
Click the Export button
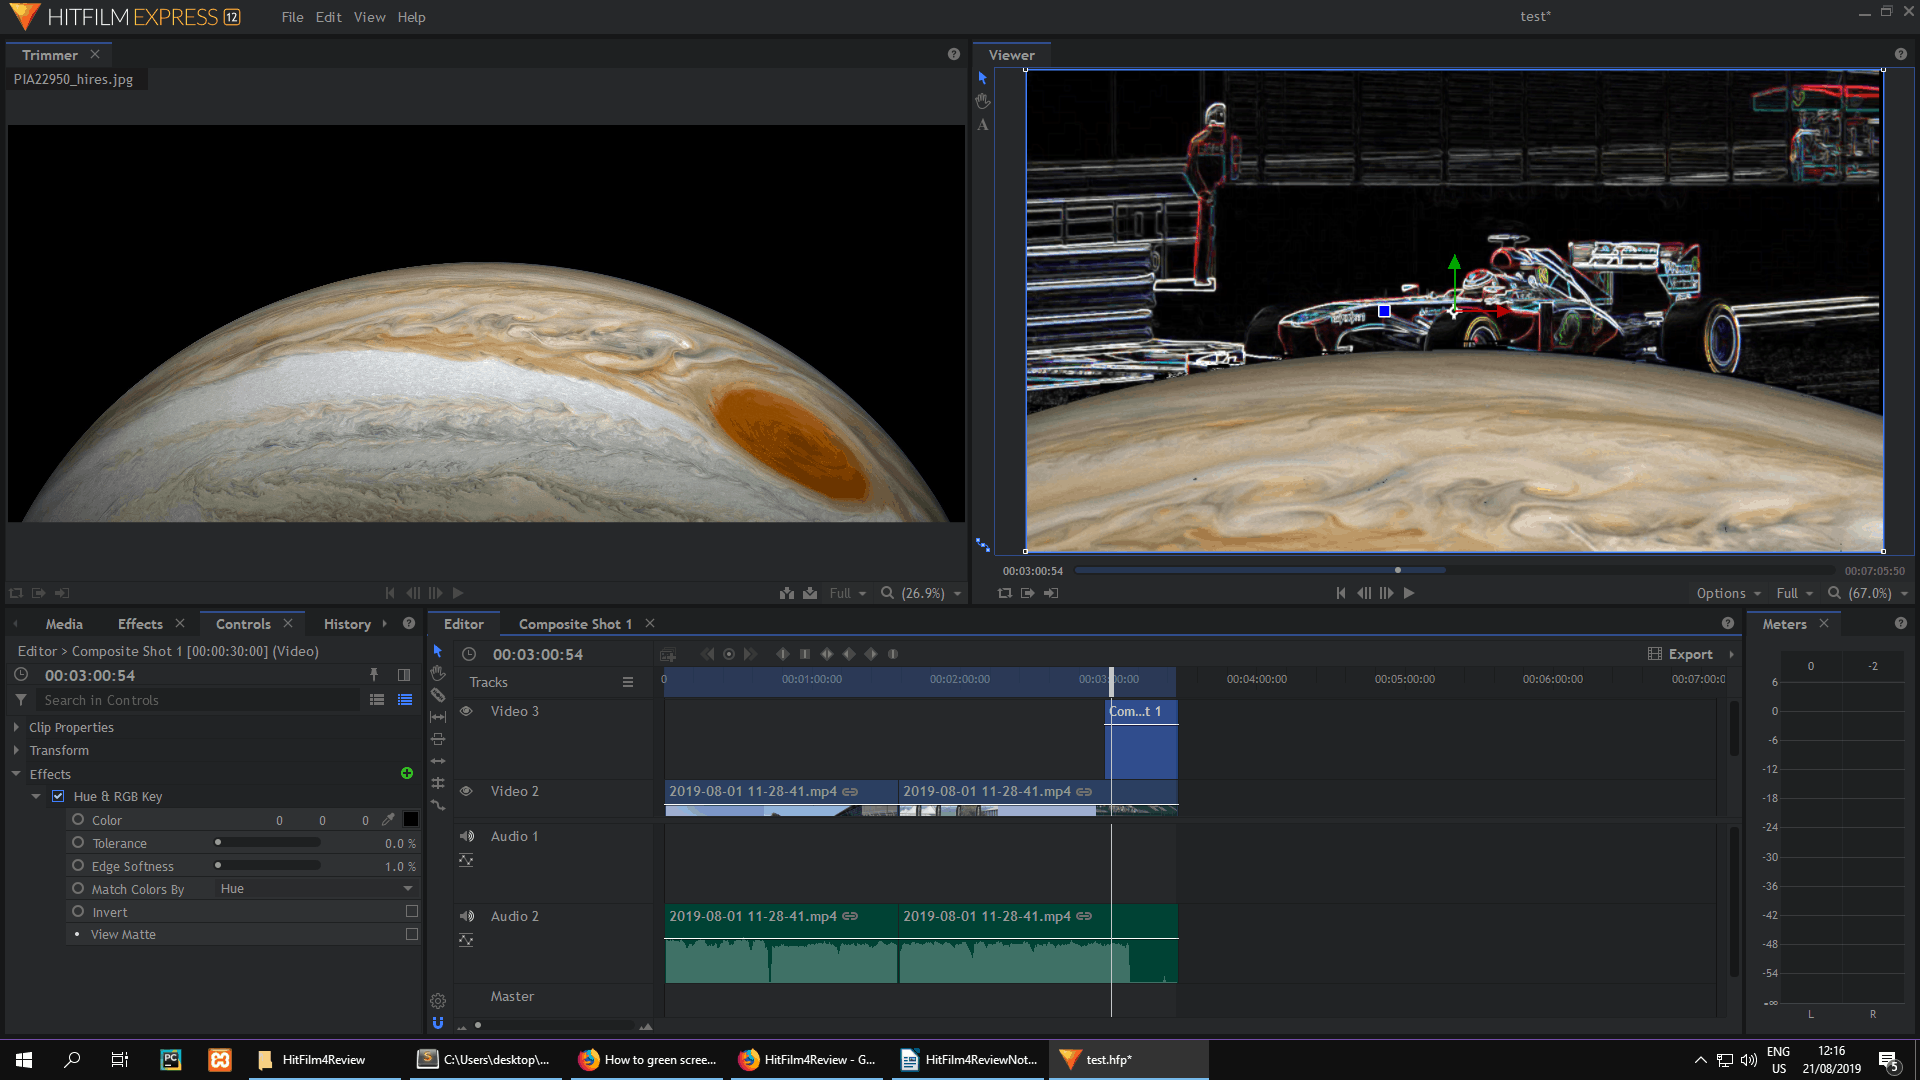coord(1681,654)
